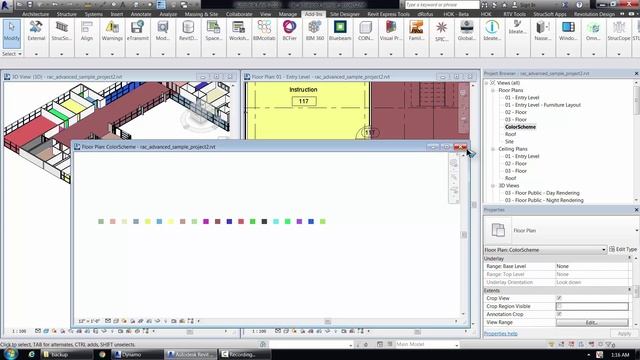Collapse the Ceiling Plans tree node
The width and height of the screenshot is (640, 360).
coord(493,149)
